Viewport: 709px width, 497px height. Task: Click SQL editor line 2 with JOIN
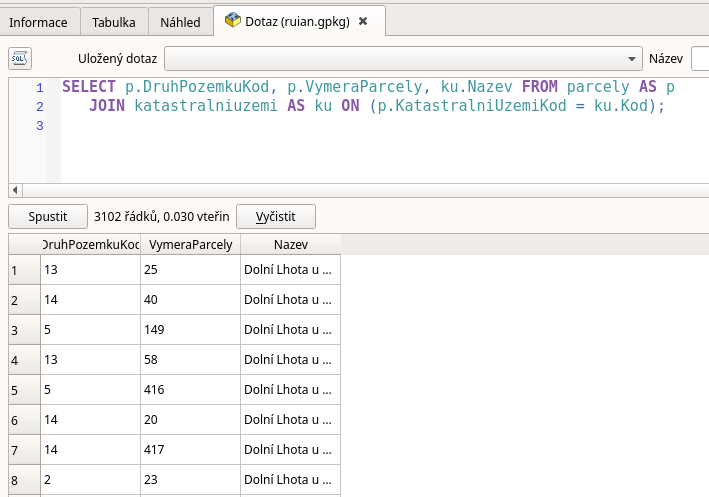tap(377, 106)
